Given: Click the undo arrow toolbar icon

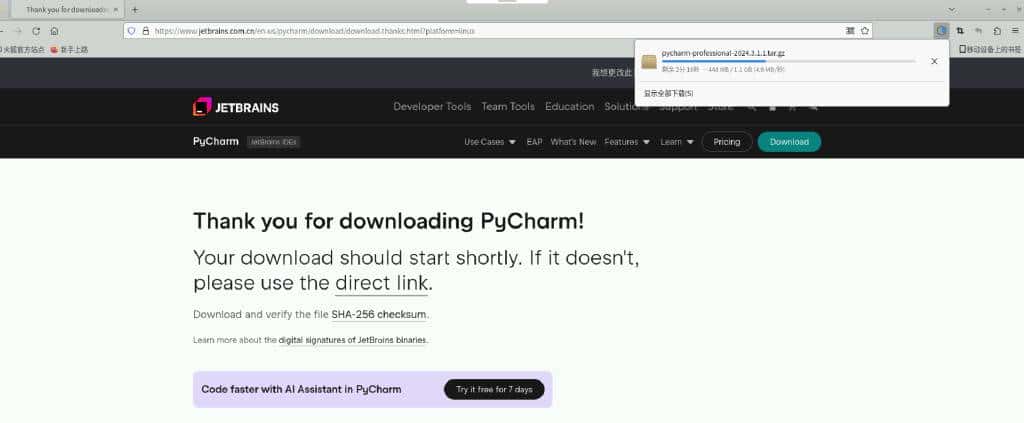Looking at the screenshot, I should click(x=978, y=31).
